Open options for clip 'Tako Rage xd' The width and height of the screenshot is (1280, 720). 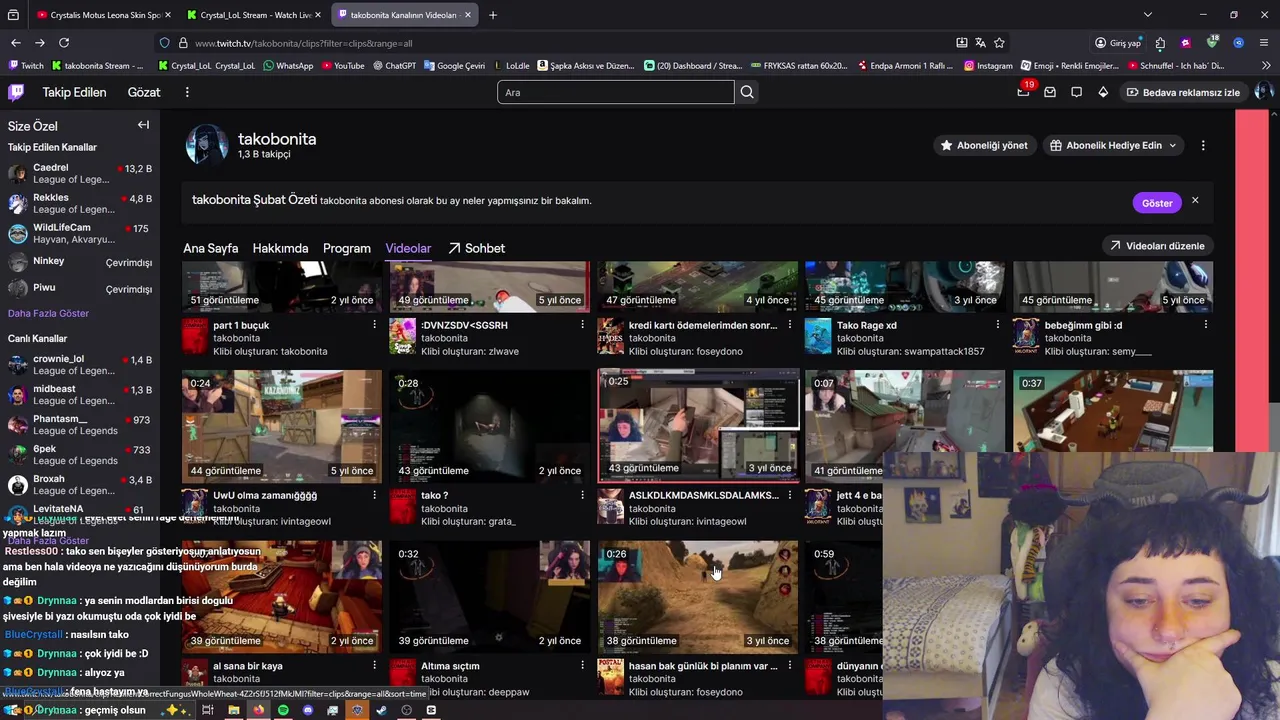(997, 325)
